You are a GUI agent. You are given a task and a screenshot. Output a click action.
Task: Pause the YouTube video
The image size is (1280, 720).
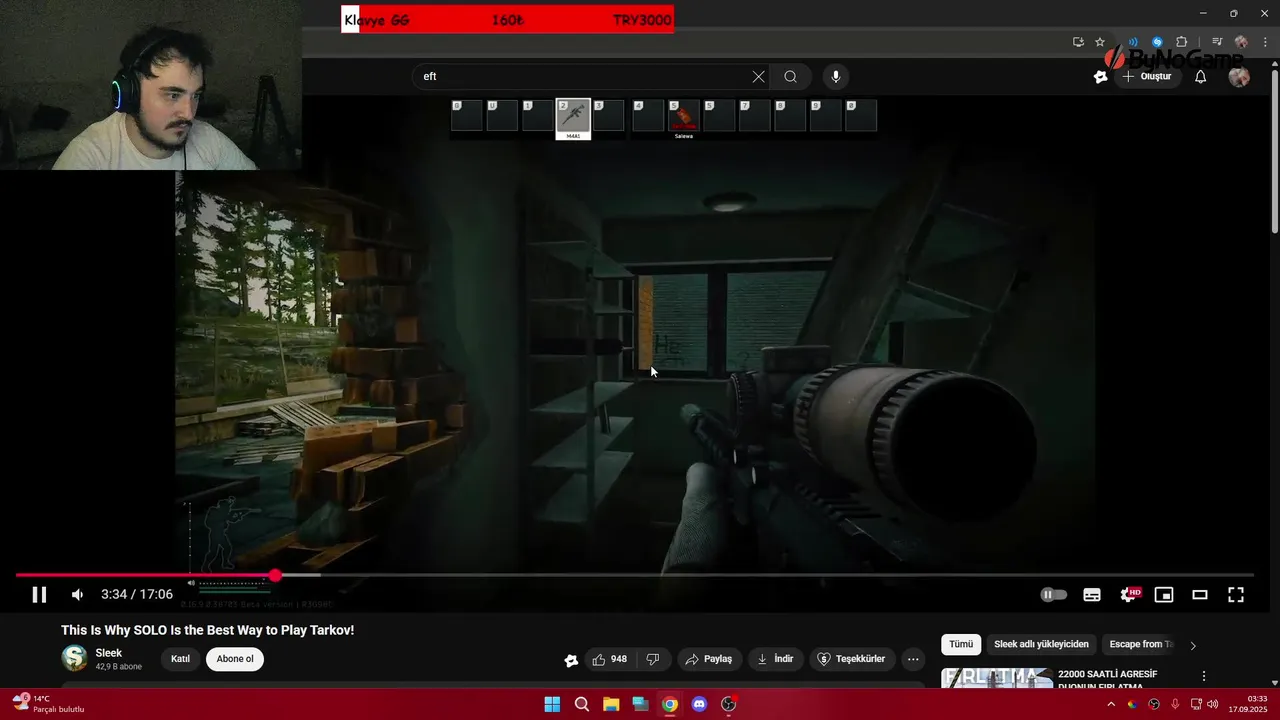click(39, 595)
